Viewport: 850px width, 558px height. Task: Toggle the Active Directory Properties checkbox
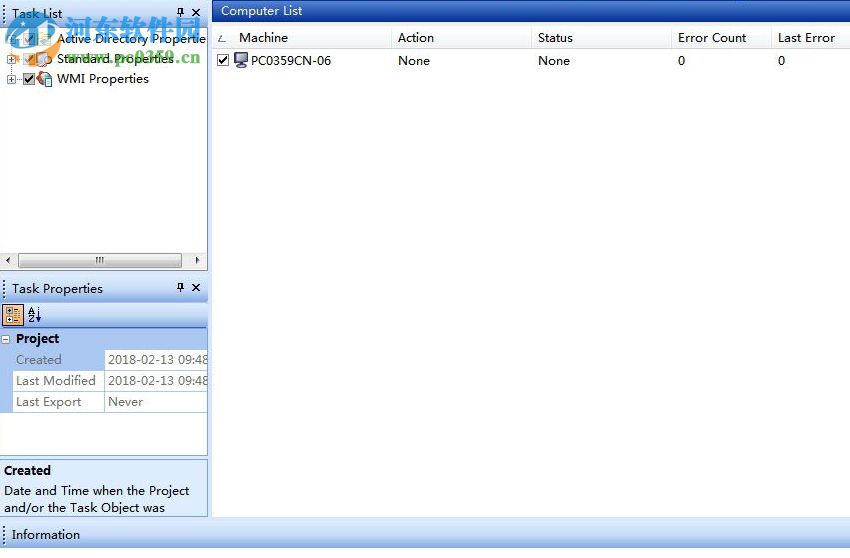coord(29,39)
